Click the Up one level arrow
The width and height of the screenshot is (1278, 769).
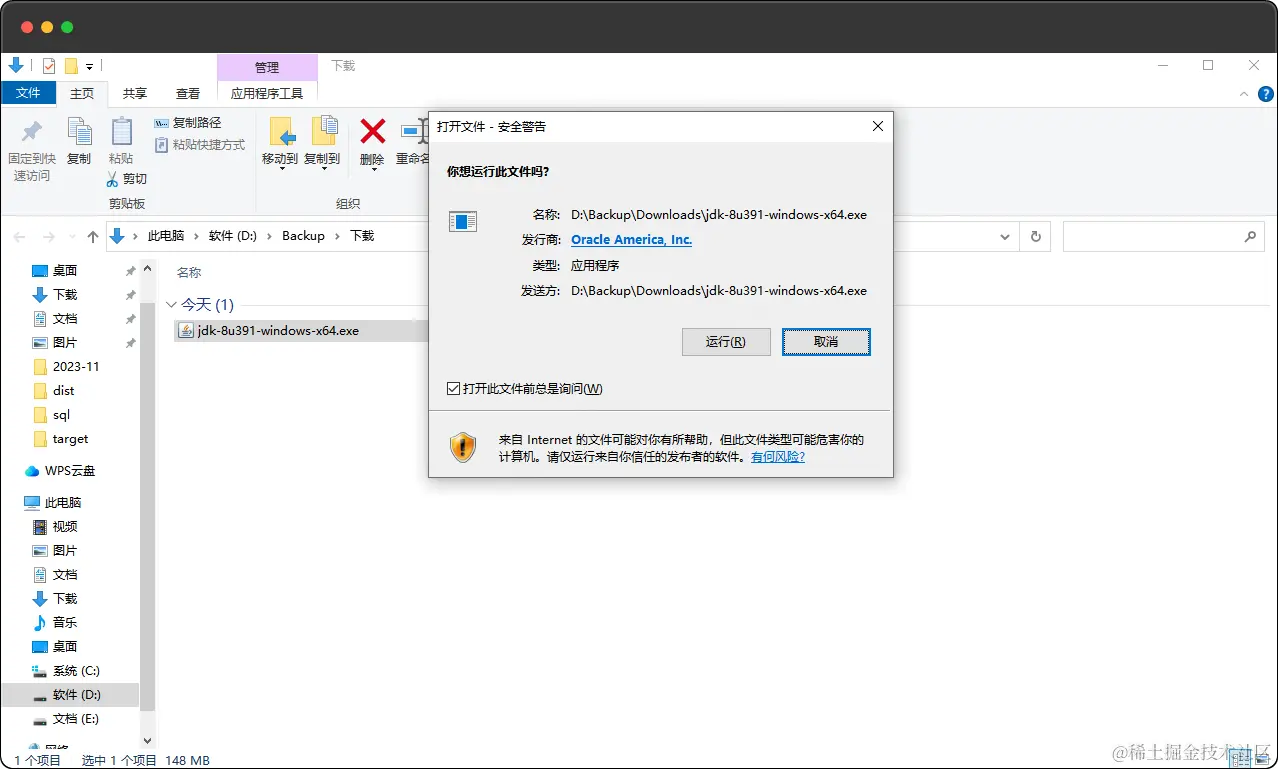[x=93, y=237]
